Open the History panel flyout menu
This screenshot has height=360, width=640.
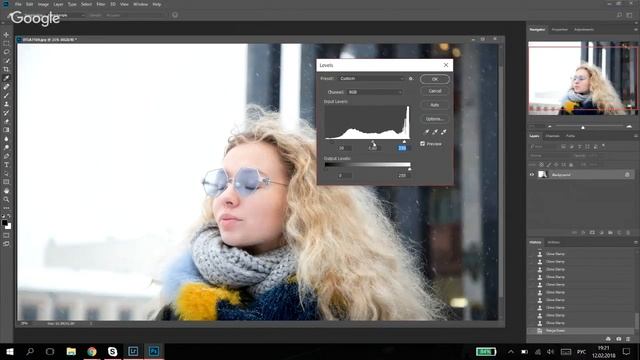click(636, 242)
